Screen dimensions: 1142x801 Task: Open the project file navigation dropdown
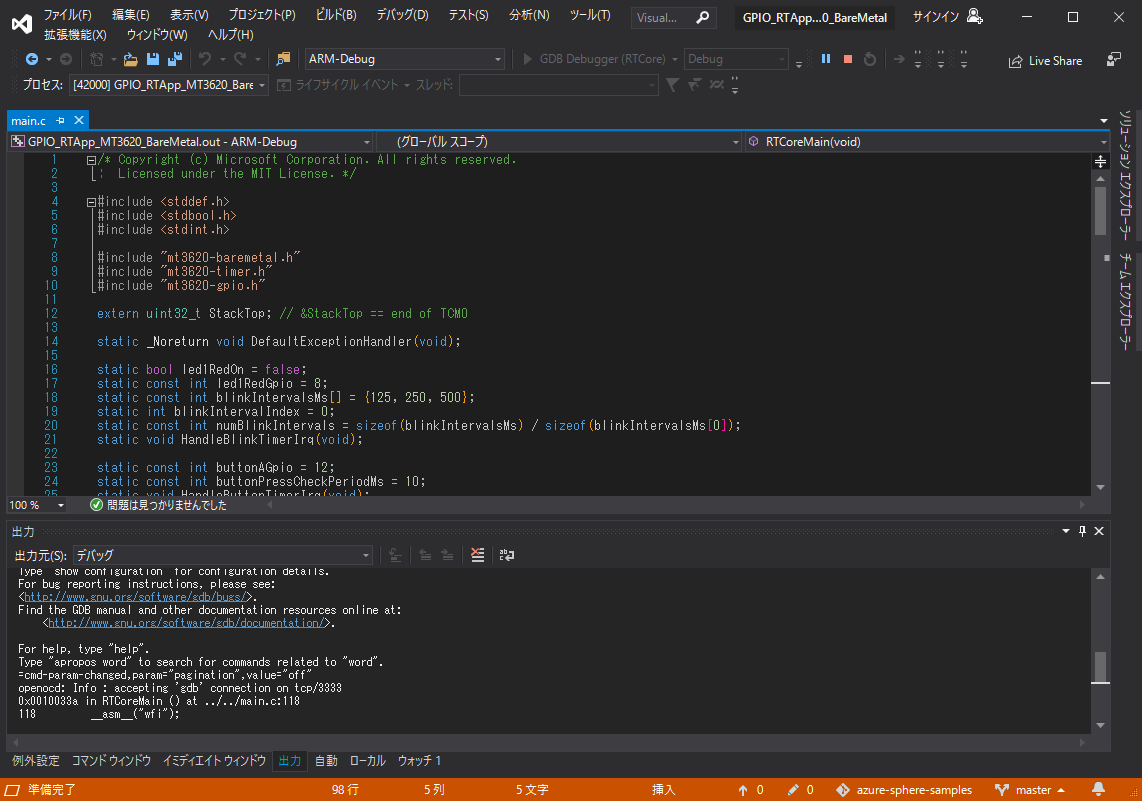point(191,142)
